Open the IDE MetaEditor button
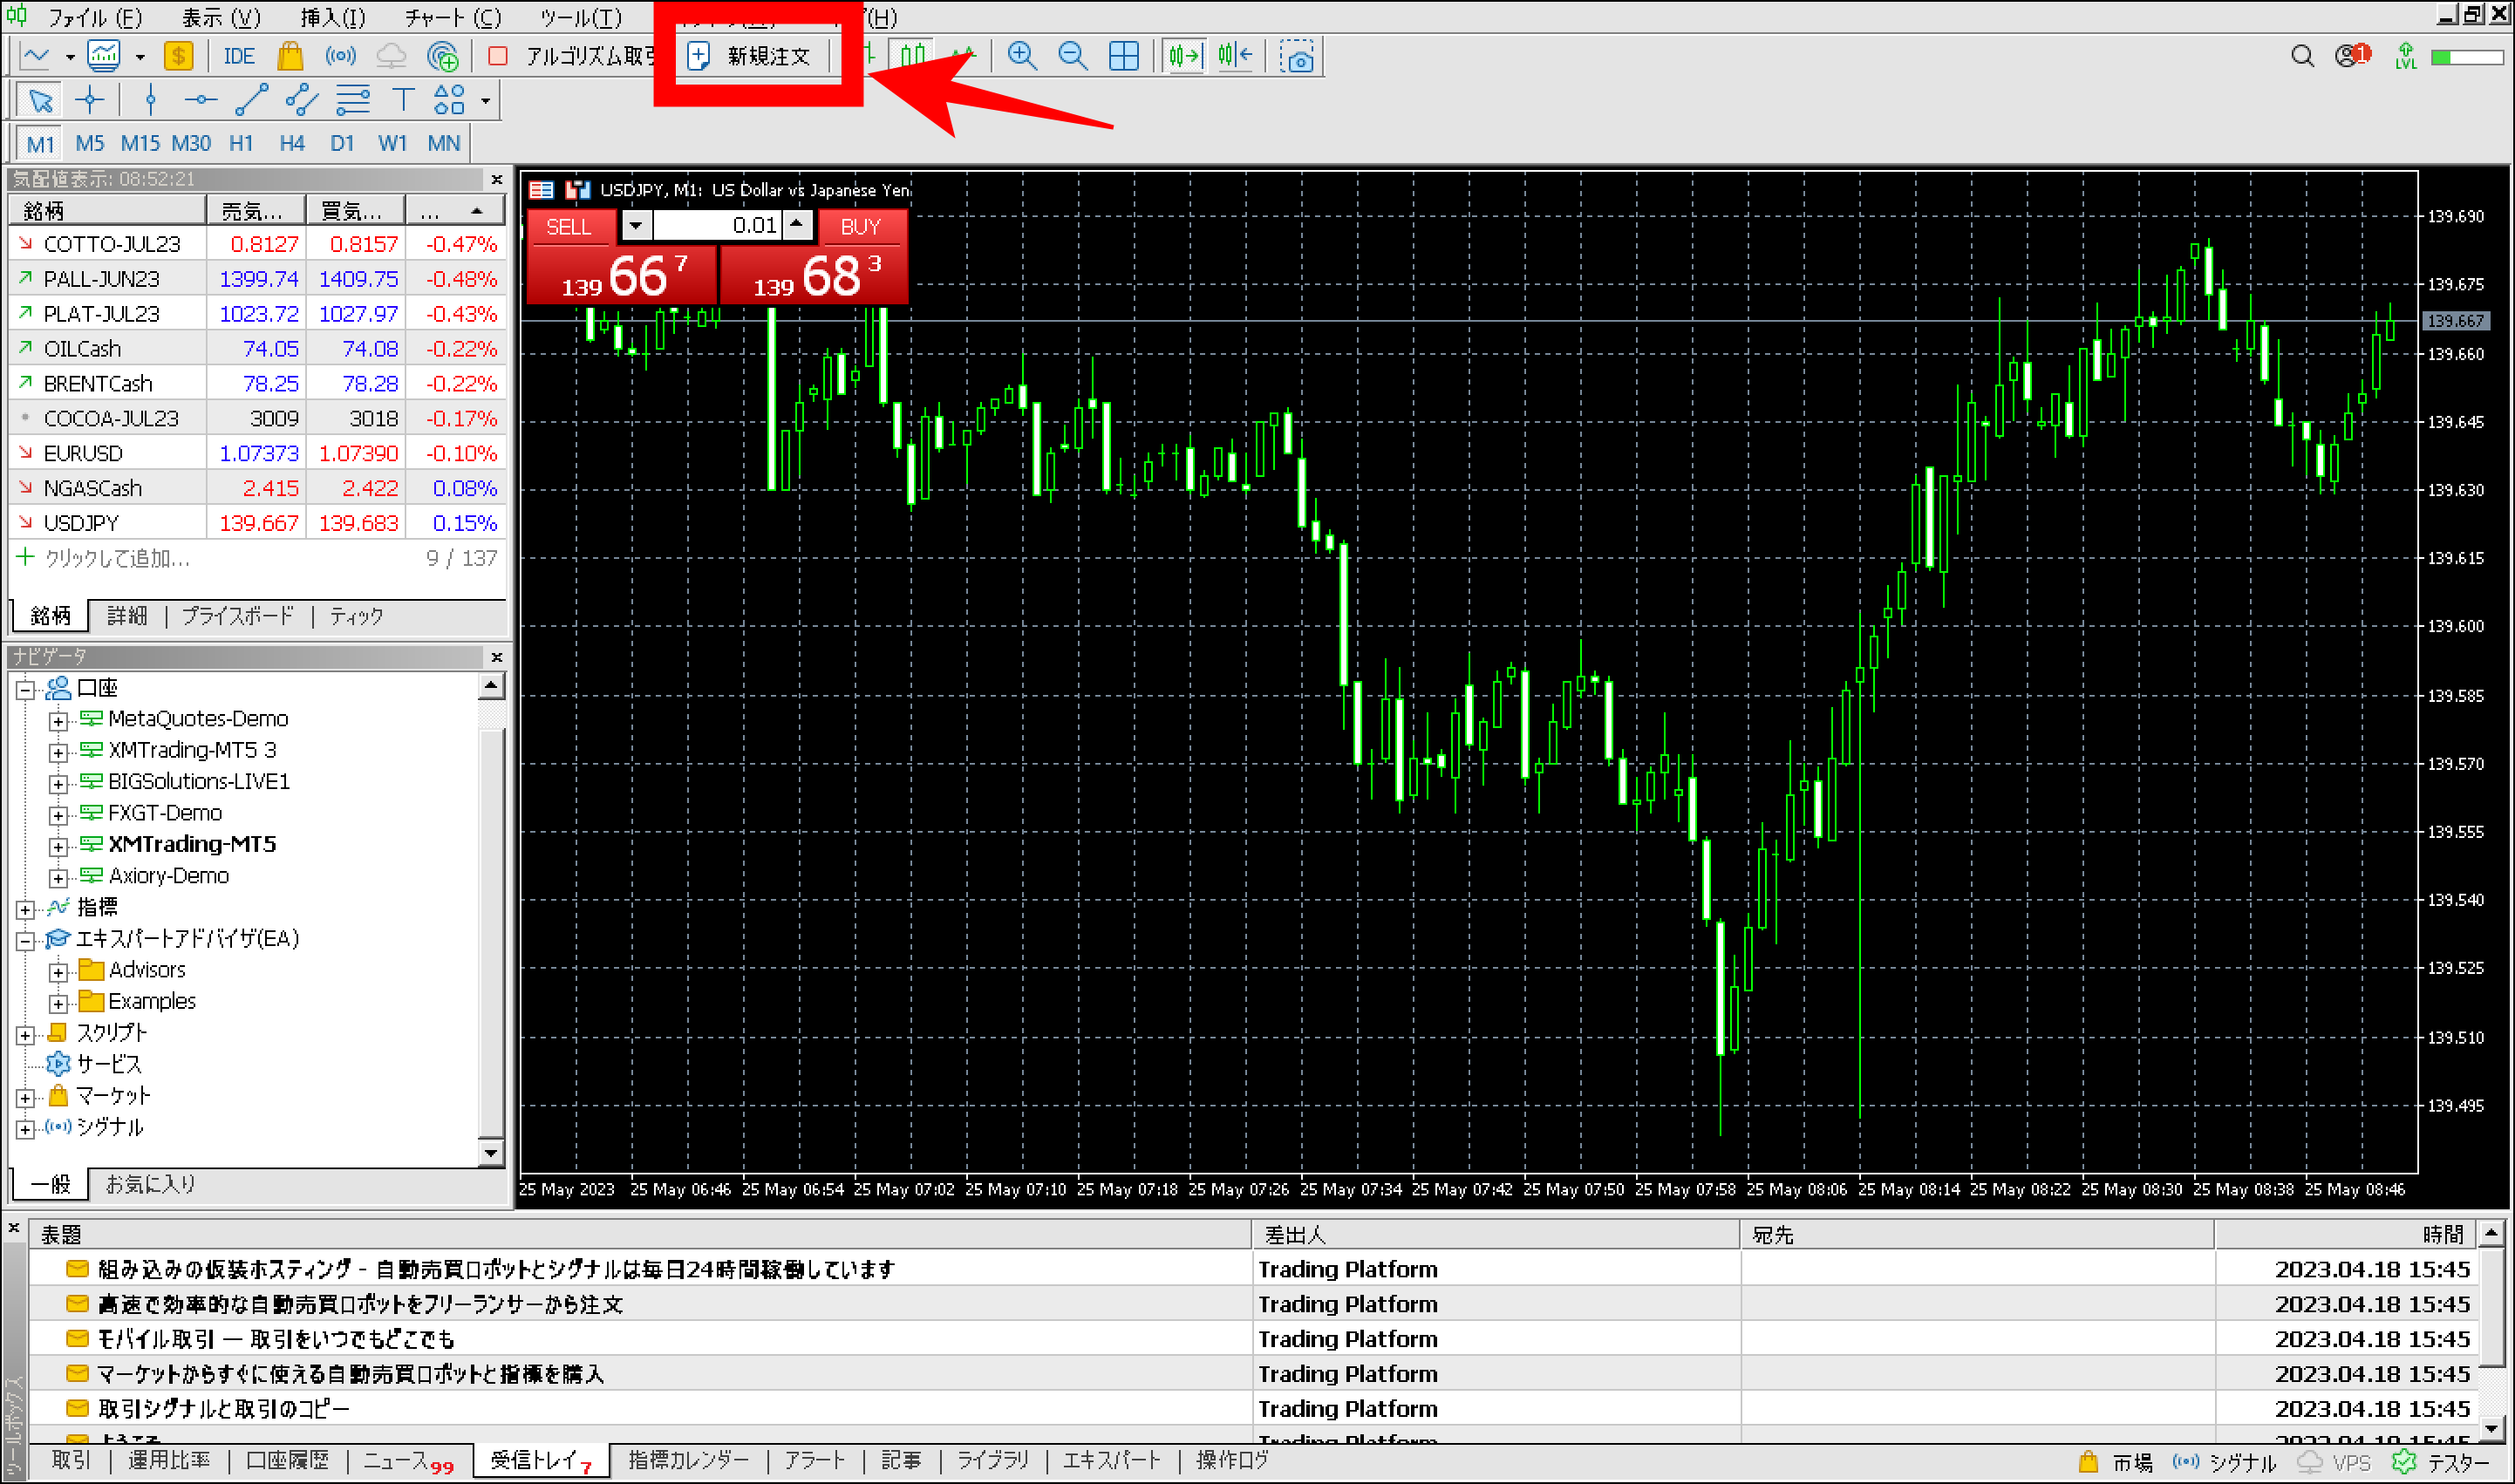The height and width of the screenshot is (1484, 2515). (x=239, y=56)
